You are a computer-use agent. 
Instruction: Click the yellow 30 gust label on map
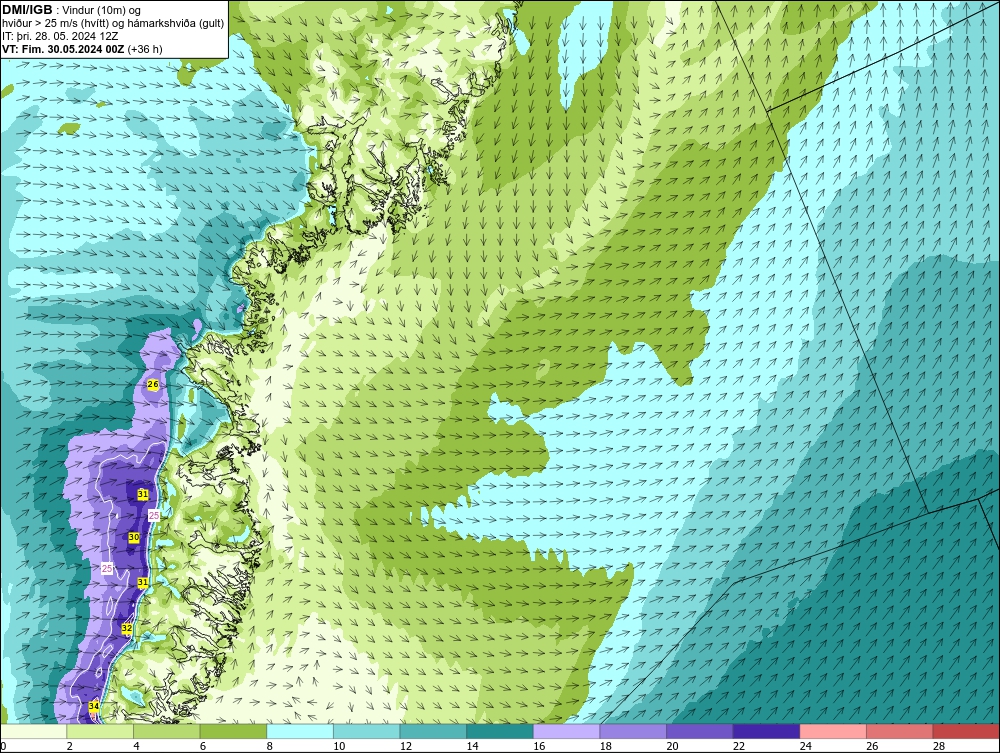[134, 537]
